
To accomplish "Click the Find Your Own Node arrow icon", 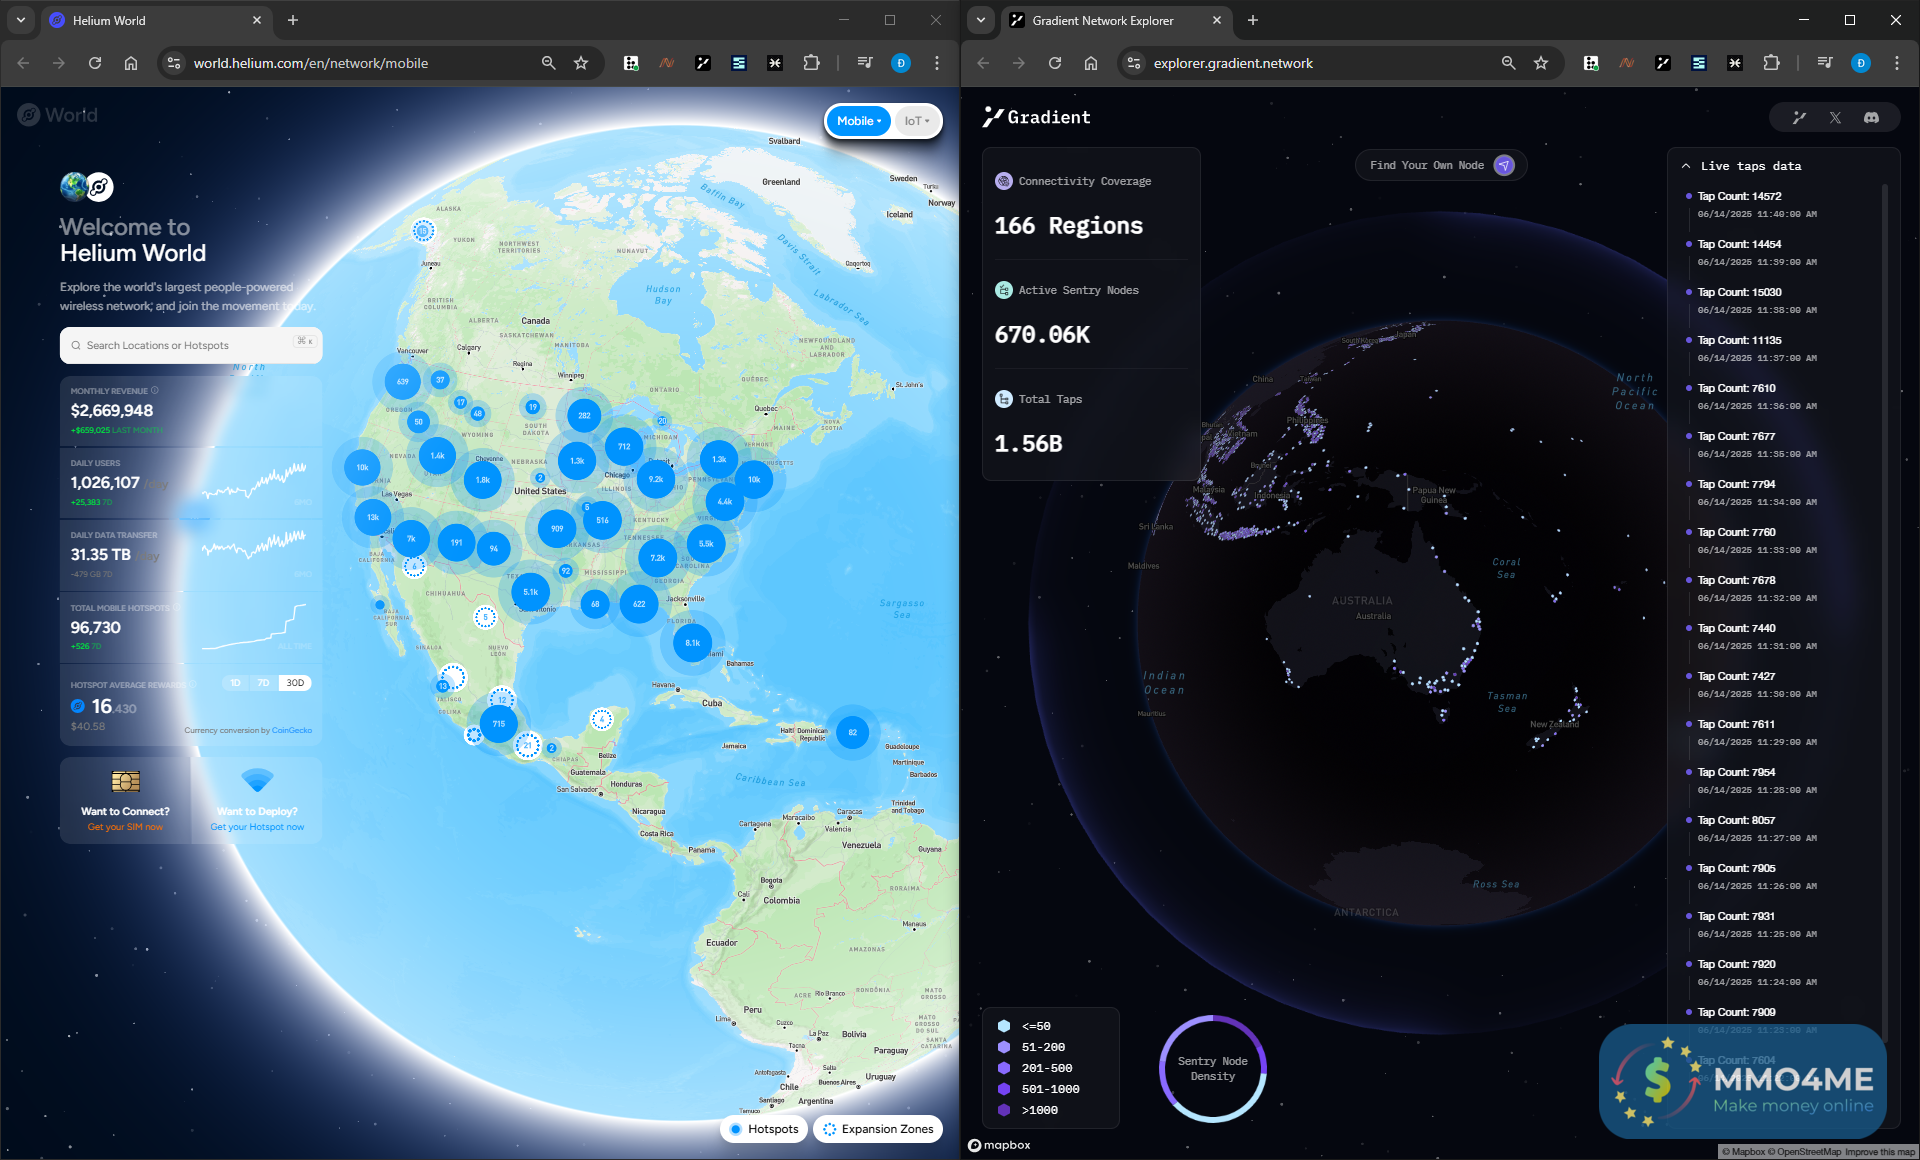I will (1504, 165).
